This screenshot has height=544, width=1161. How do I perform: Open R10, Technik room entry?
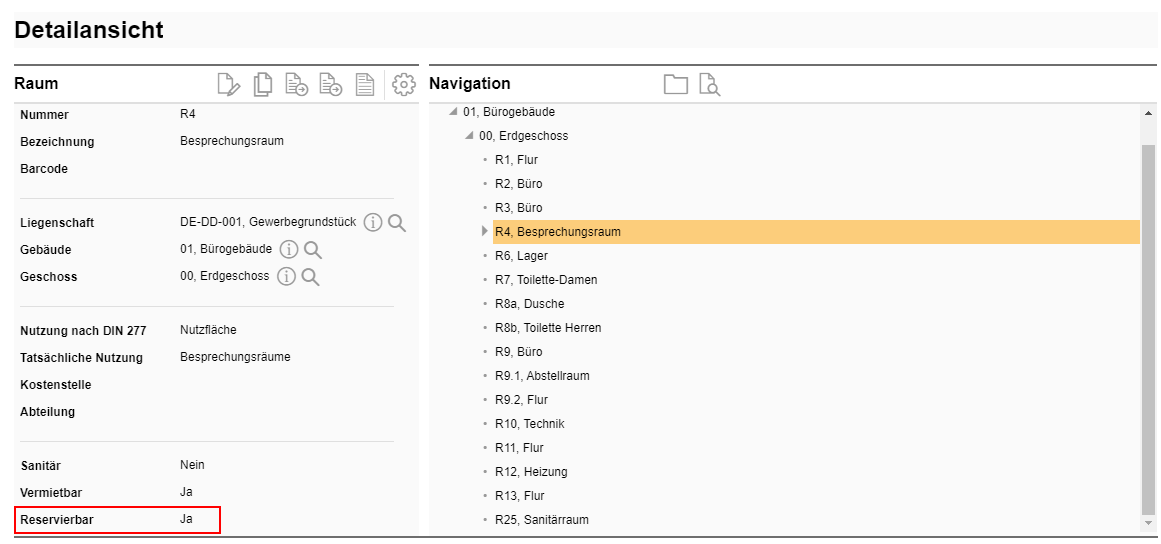coord(529,424)
